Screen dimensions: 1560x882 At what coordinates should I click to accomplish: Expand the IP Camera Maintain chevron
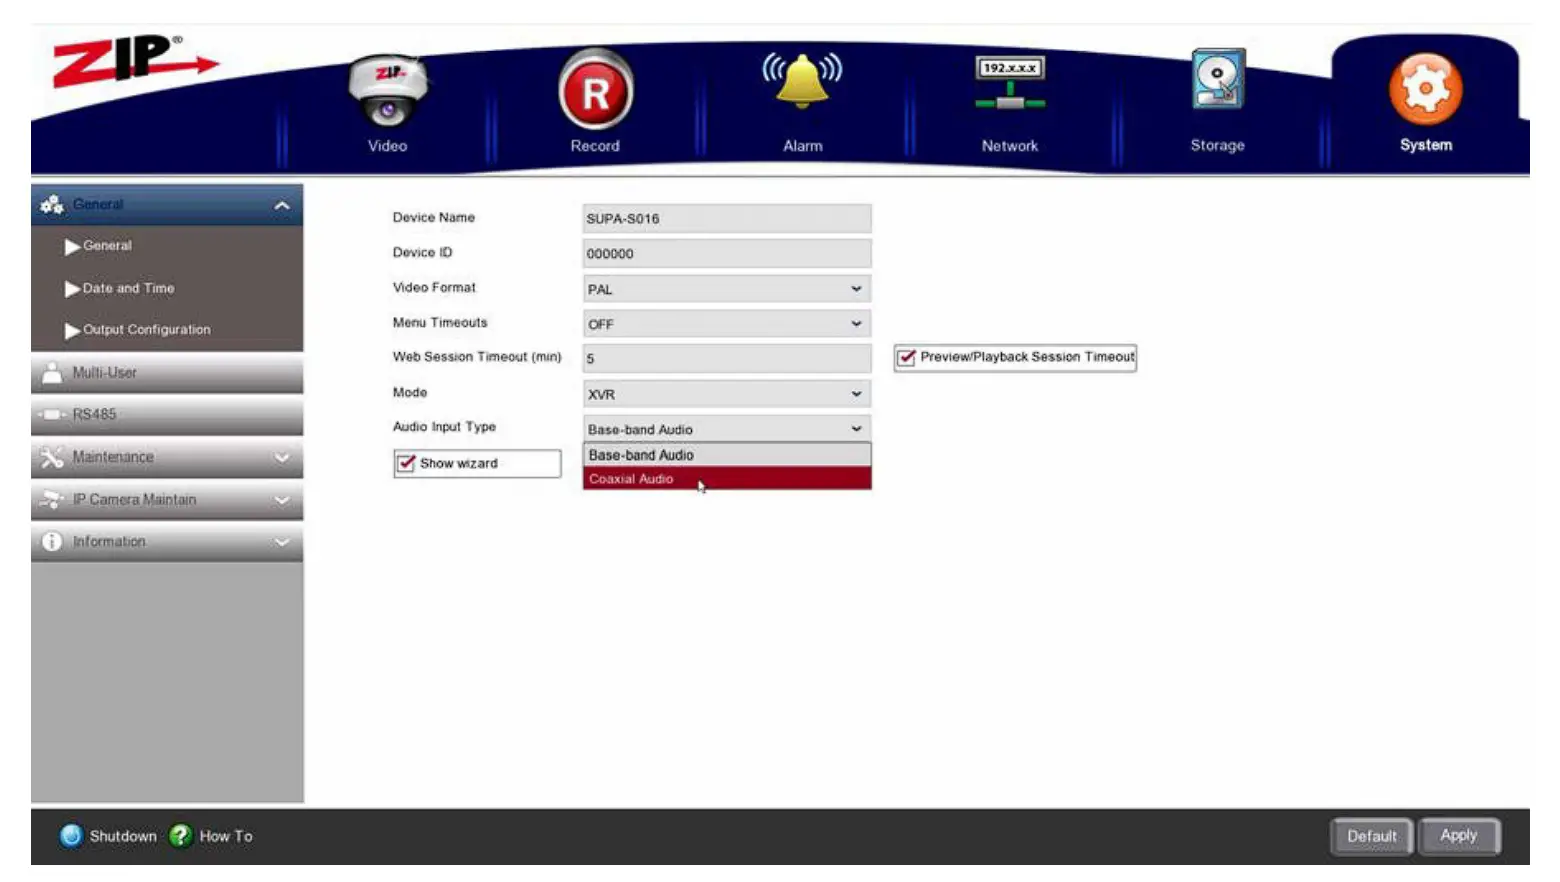[282, 500]
